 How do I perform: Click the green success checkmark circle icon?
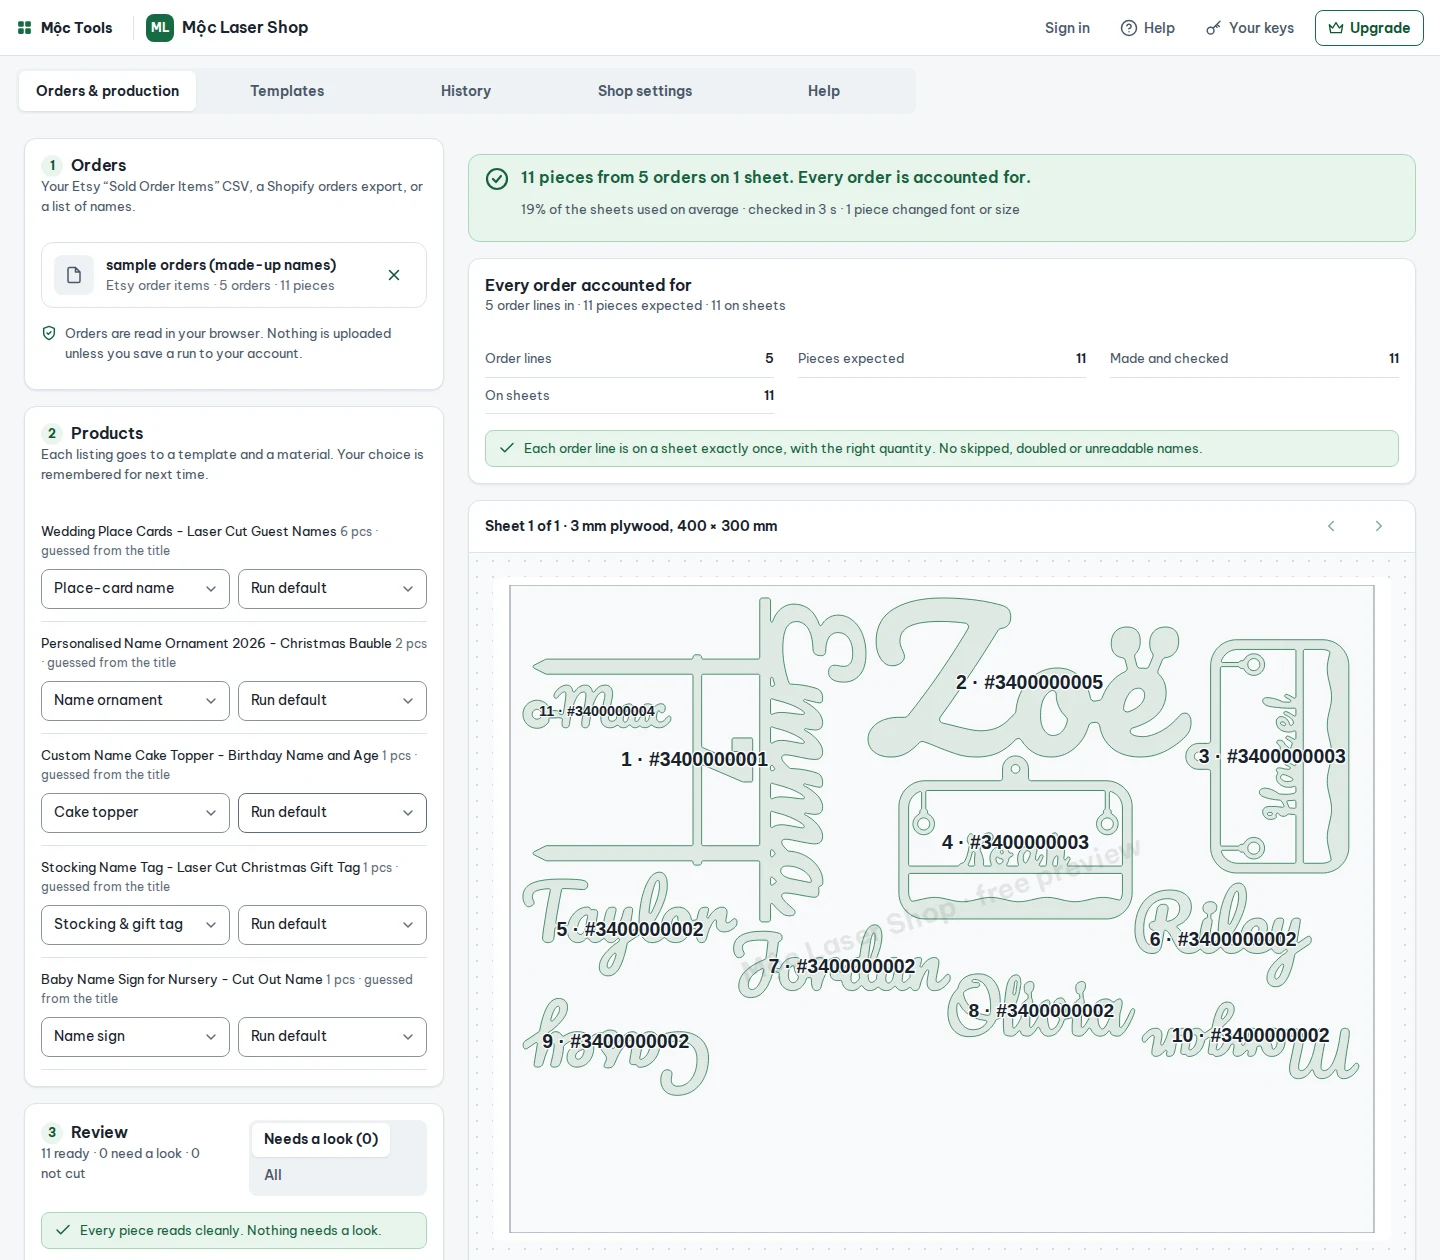coord(497,179)
